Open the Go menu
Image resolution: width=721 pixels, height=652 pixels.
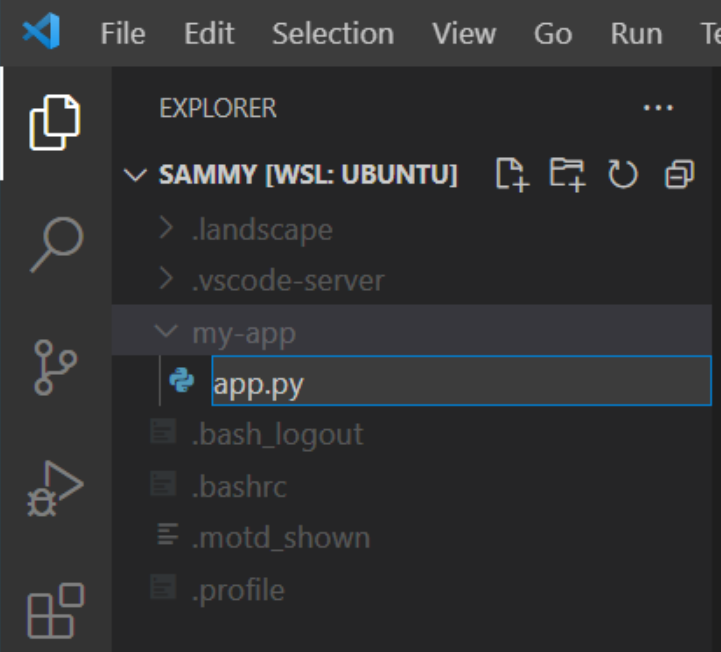553,34
